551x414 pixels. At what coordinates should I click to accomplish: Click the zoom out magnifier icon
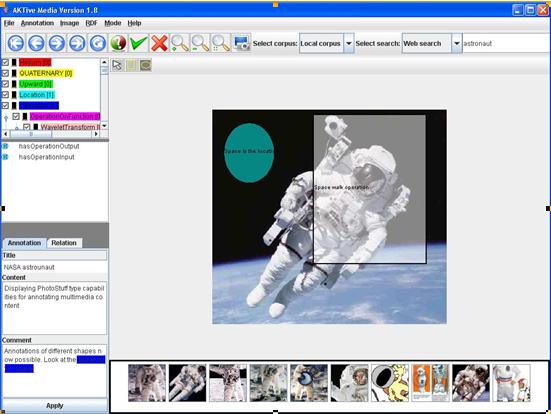tap(200, 43)
